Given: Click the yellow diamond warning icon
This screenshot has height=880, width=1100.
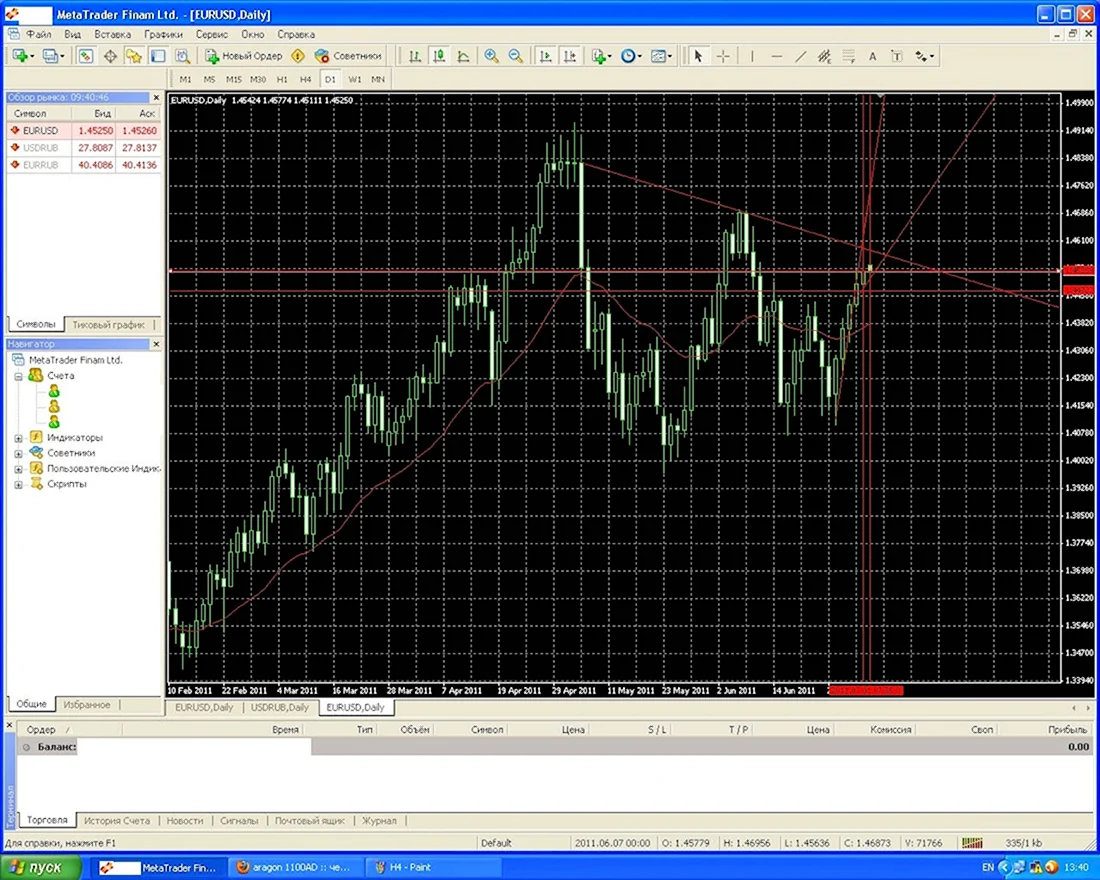Looking at the screenshot, I should click(298, 56).
